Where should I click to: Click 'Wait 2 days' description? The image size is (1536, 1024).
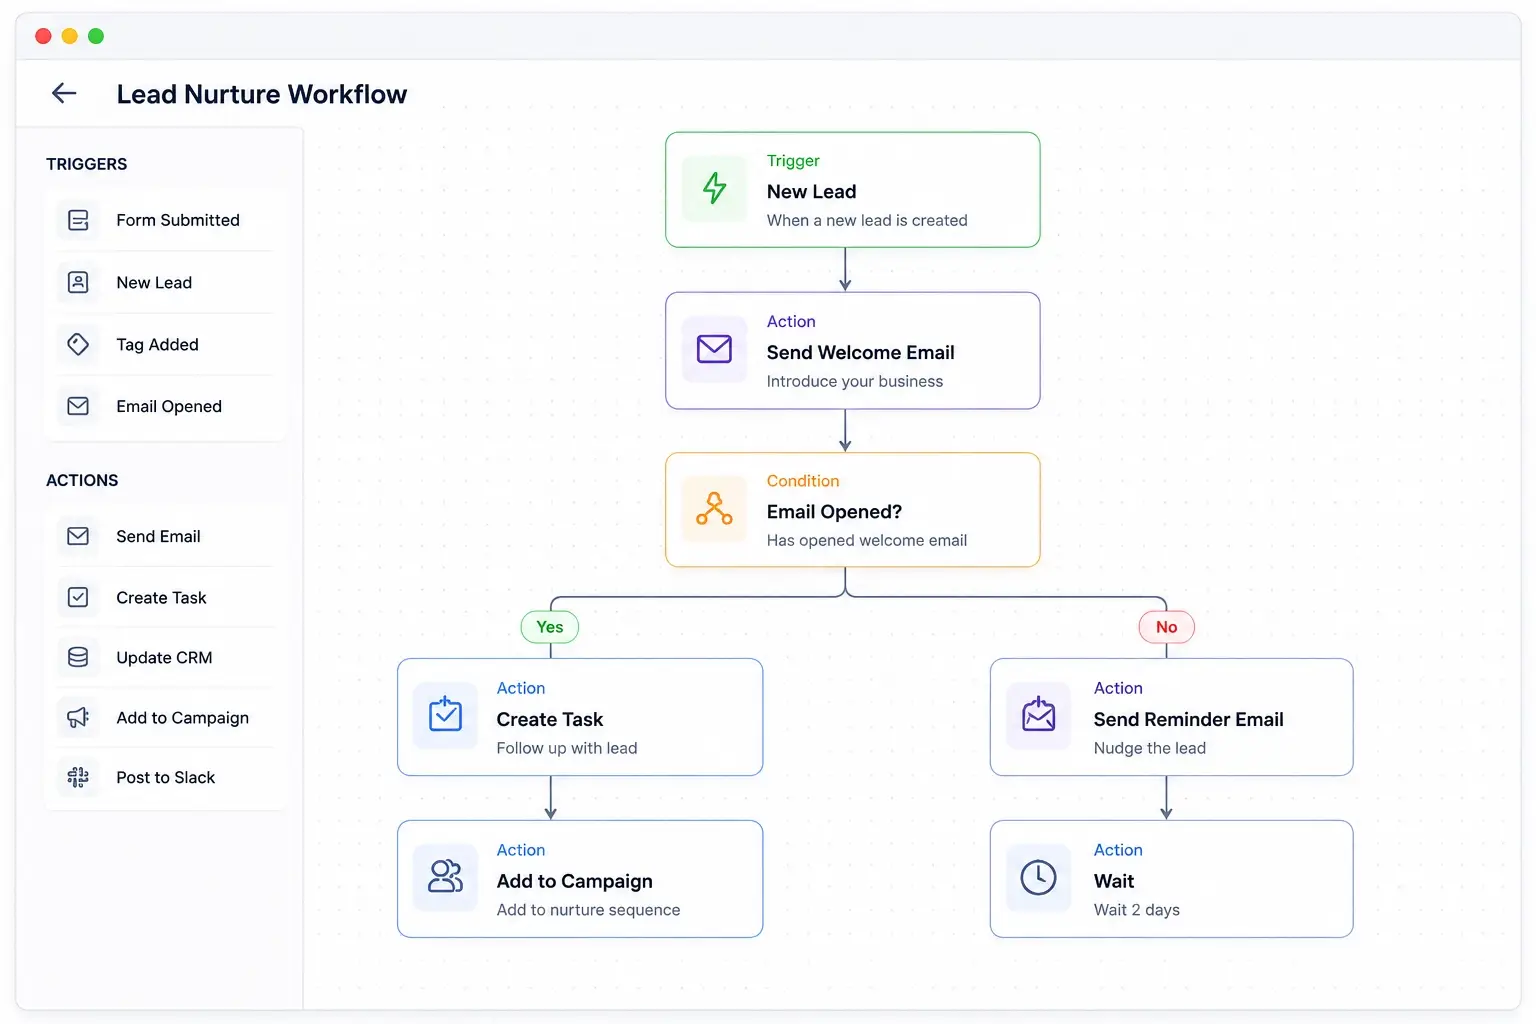[x=1136, y=910]
